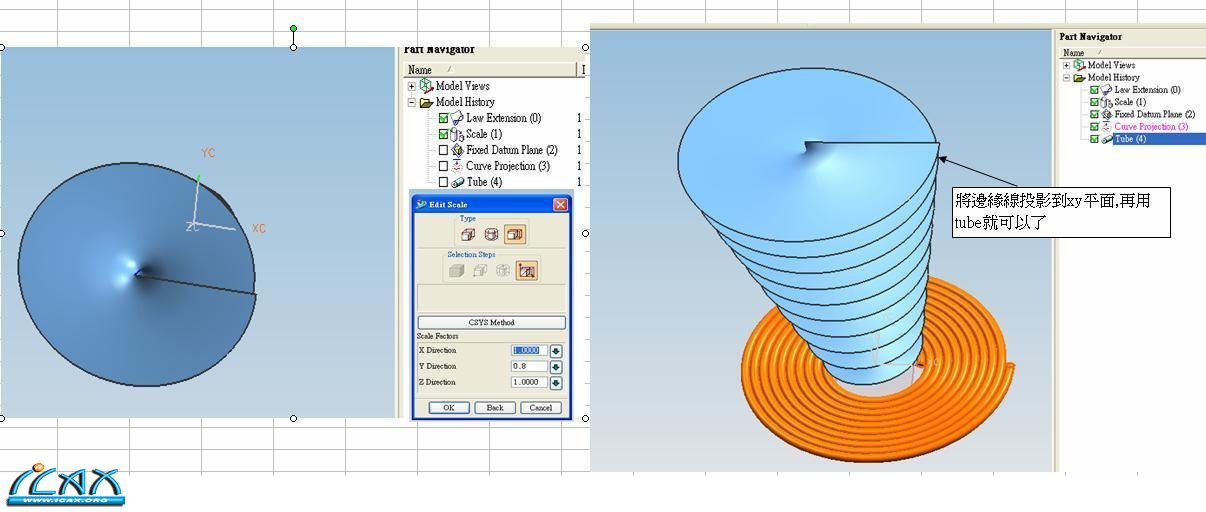The width and height of the screenshot is (1206, 512).
Task: Click Law Extension icon in right navigator
Action: [x=1106, y=90]
